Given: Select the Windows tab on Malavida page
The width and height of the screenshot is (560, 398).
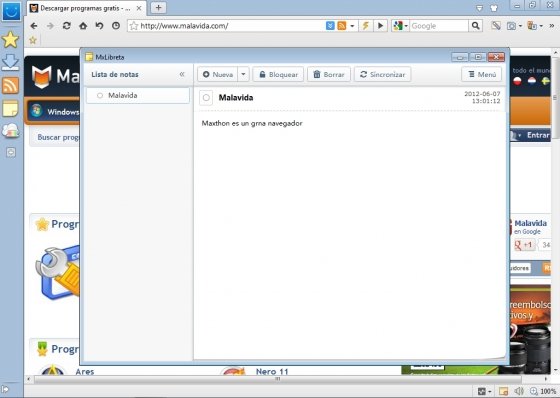Looking at the screenshot, I should tap(54, 111).
